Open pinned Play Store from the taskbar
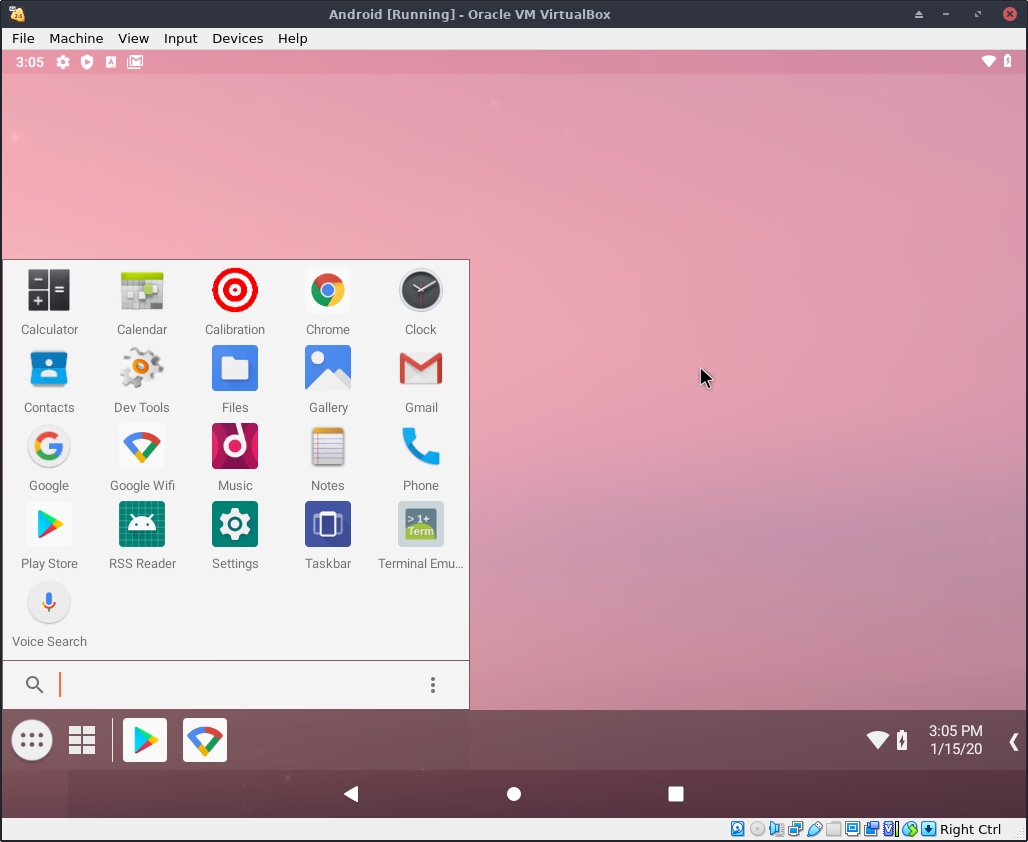This screenshot has width=1028, height=842. pos(145,740)
